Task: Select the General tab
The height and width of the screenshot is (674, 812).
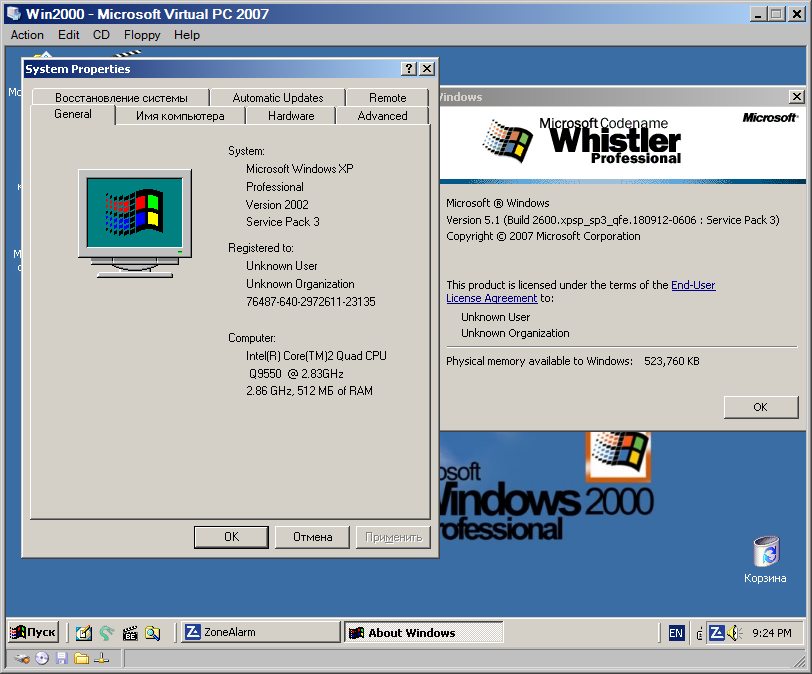Action: pyautogui.click(x=72, y=114)
